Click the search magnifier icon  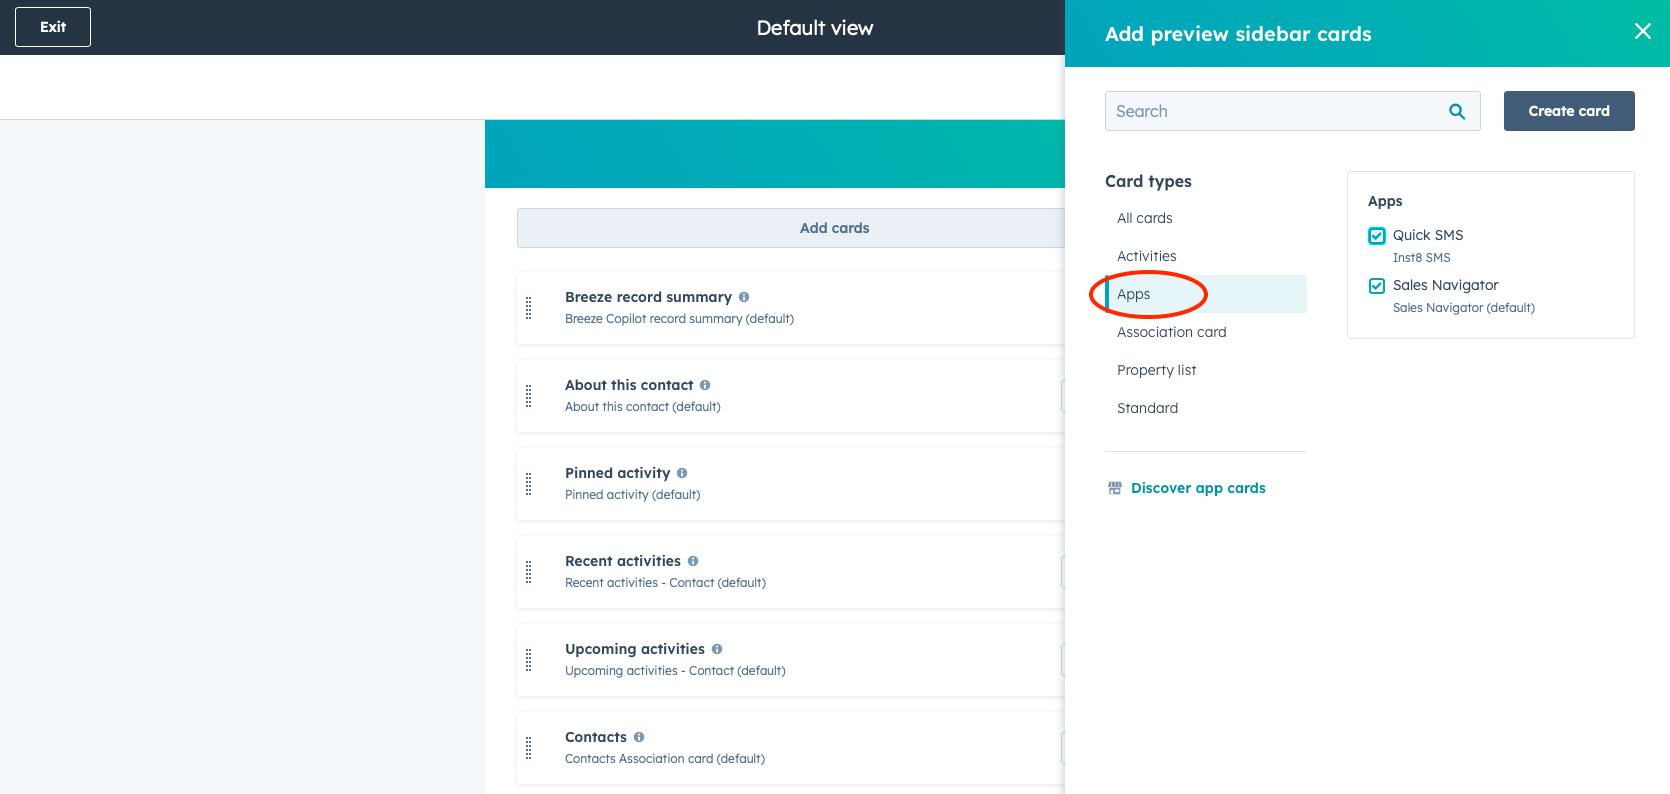[1457, 112]
